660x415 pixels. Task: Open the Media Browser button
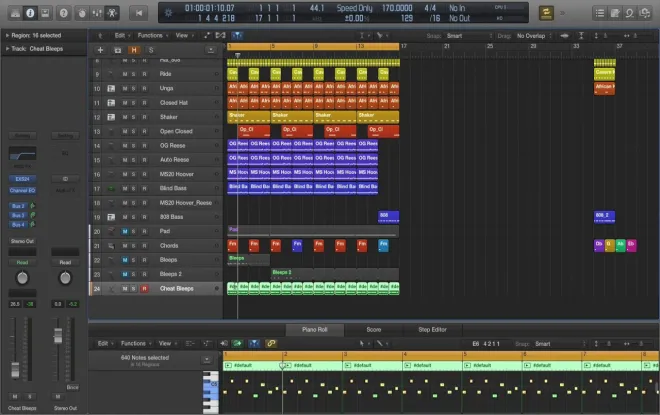pos(644,13)
